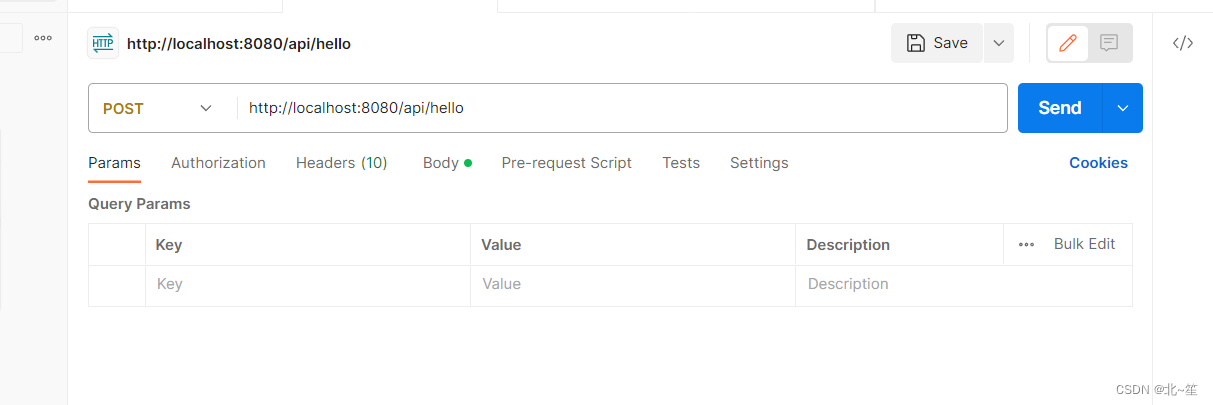The height and width of the screenshot is (405, 1213).
Task: Expand the Save options dropdown arrow
Action: [998, 43]
